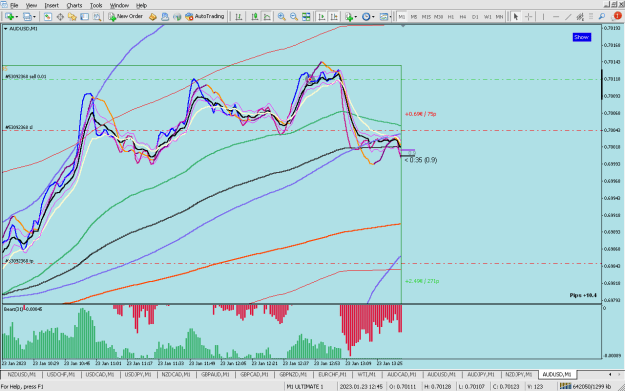Switch chart to line chart mode
Viewport: 625px width, 391px height.
(x=267, y=17)
